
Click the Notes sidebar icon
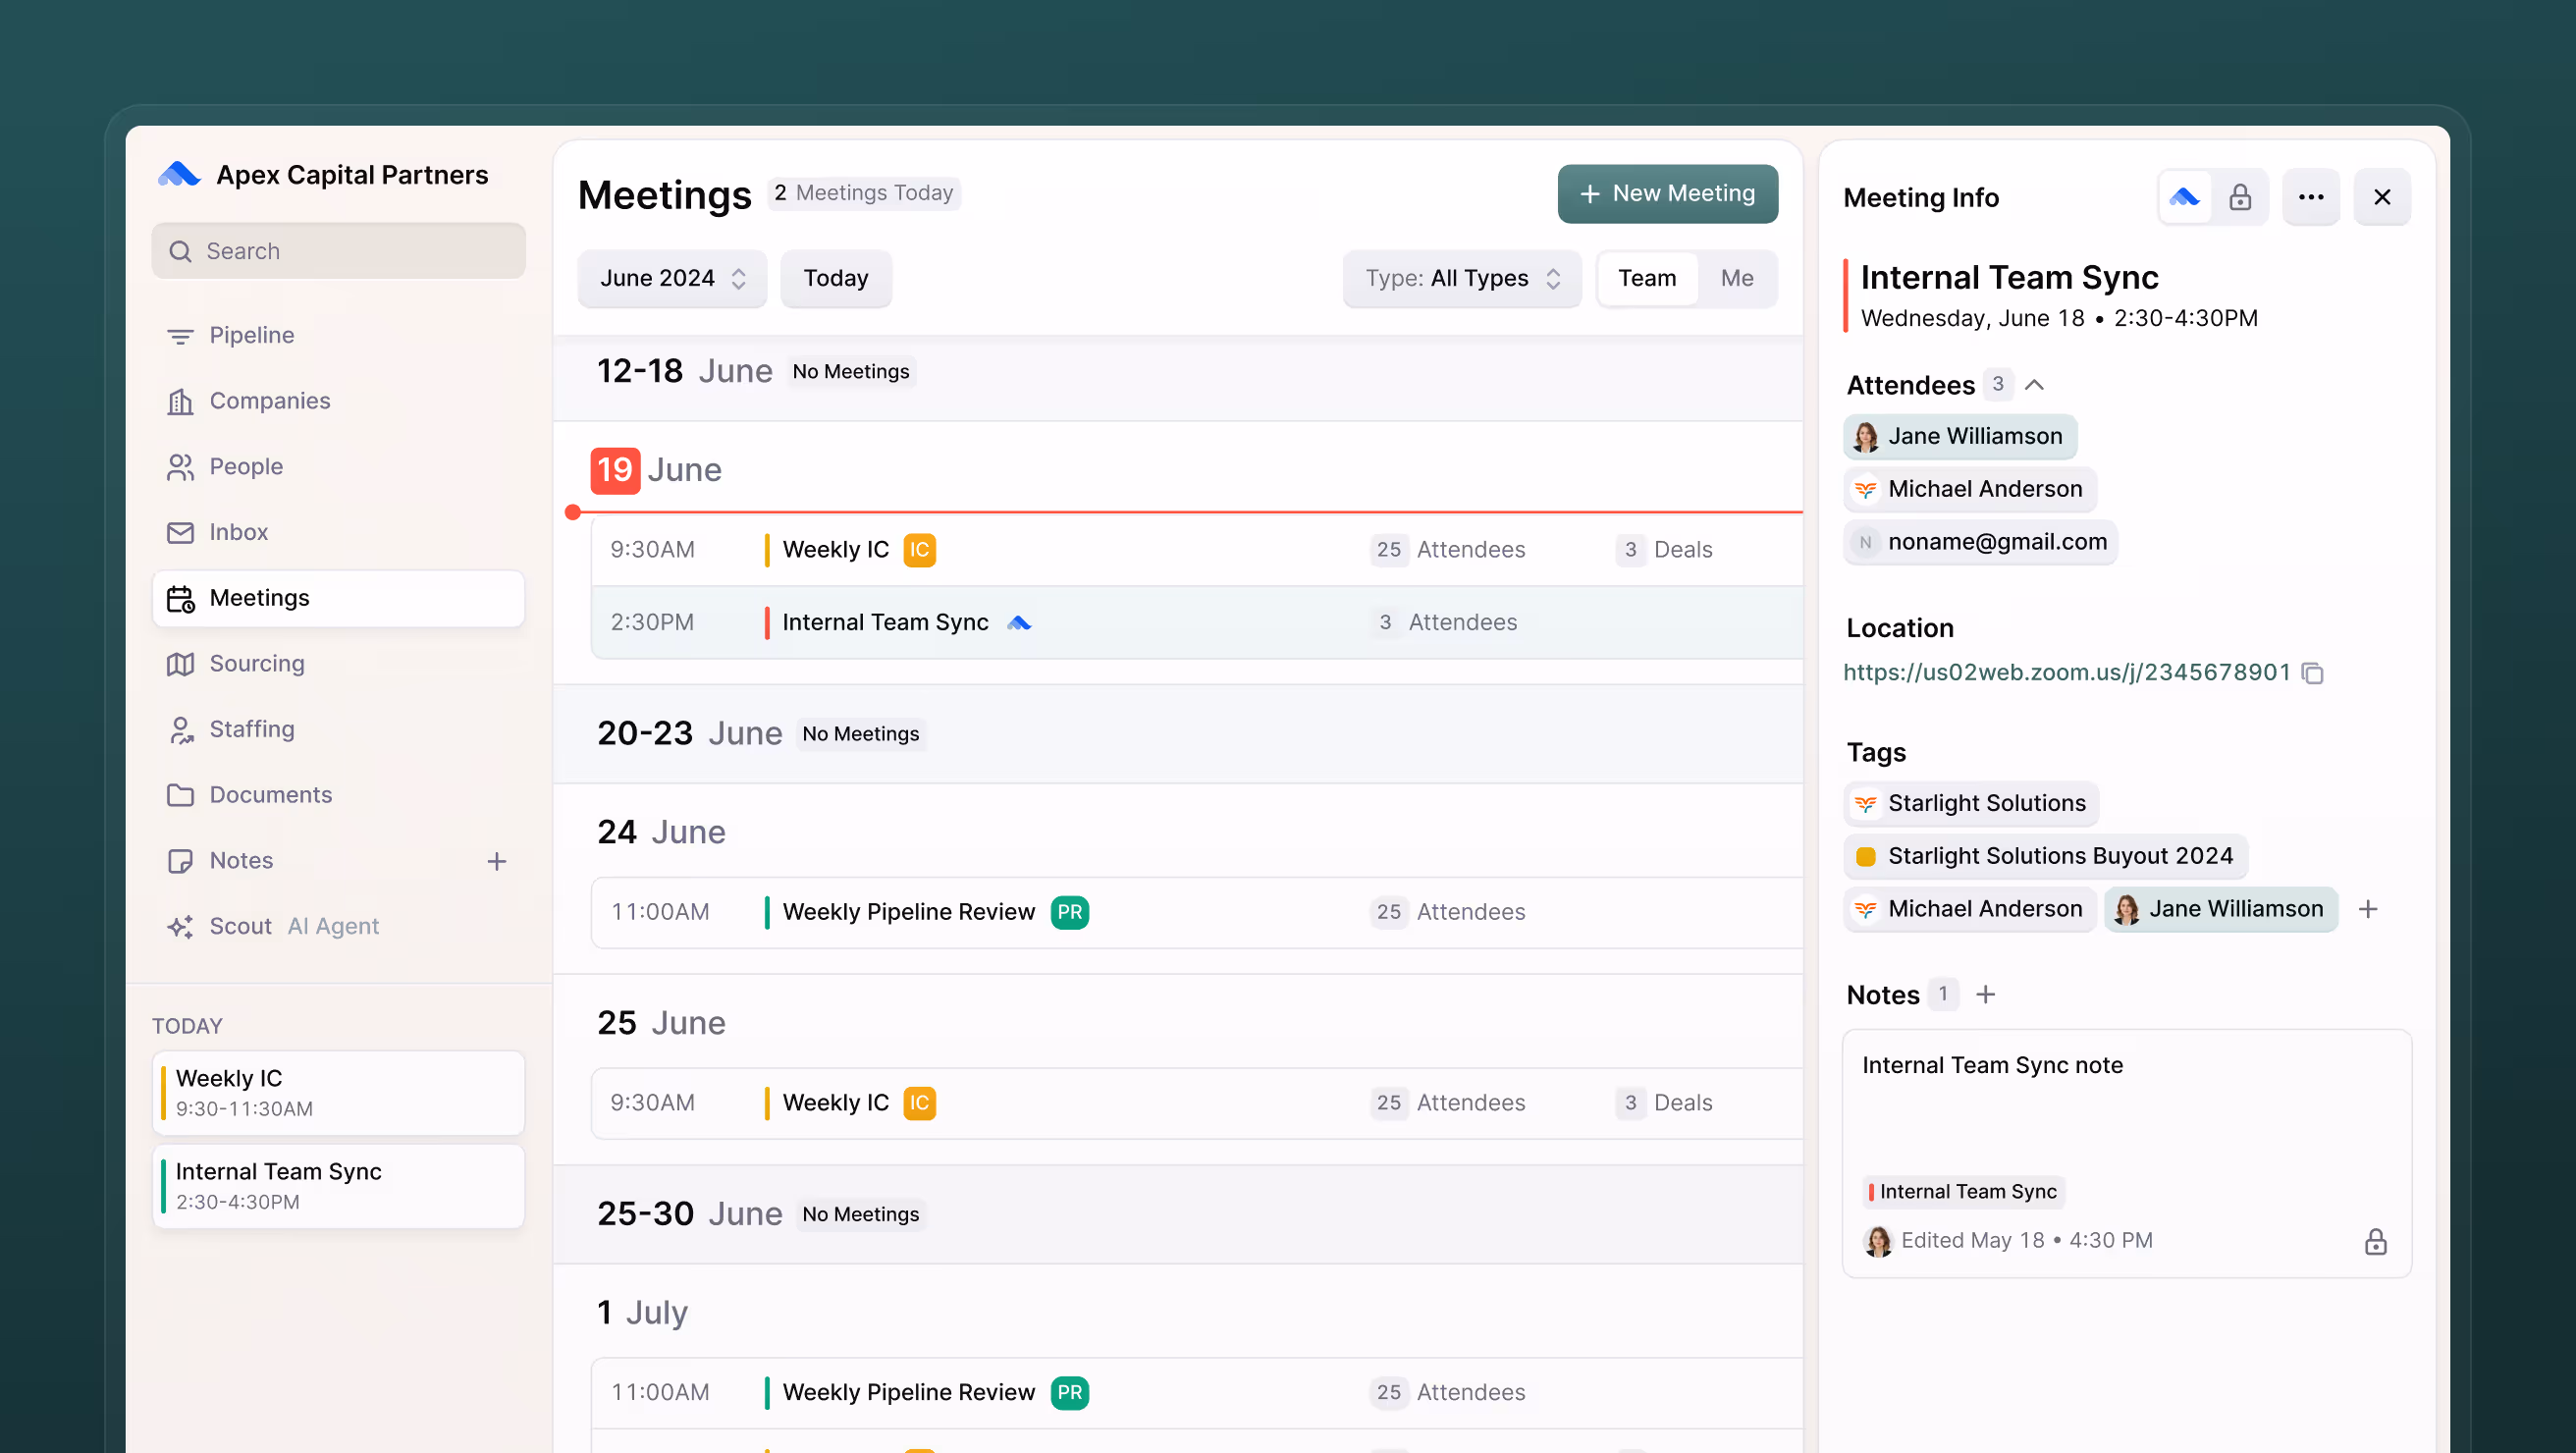tap(180, 861)
